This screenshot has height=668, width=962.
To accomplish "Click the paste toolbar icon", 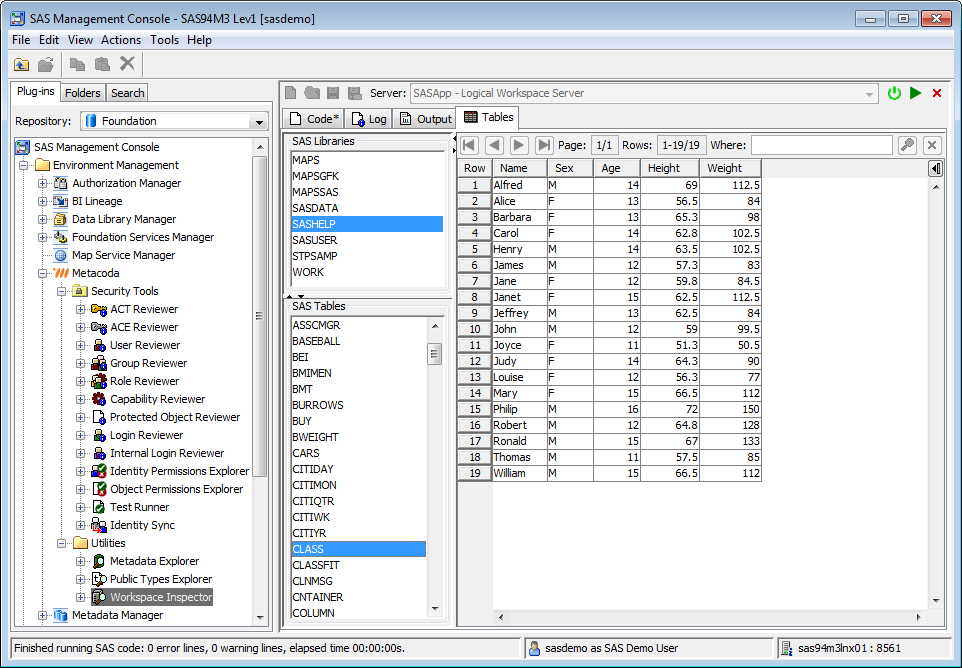I will pyautogui.click(x=102, y=64).
